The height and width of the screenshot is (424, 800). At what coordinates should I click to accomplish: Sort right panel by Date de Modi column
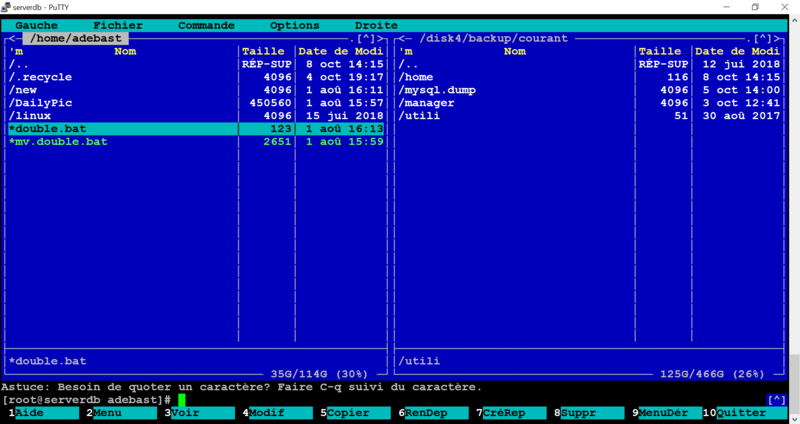737,52
